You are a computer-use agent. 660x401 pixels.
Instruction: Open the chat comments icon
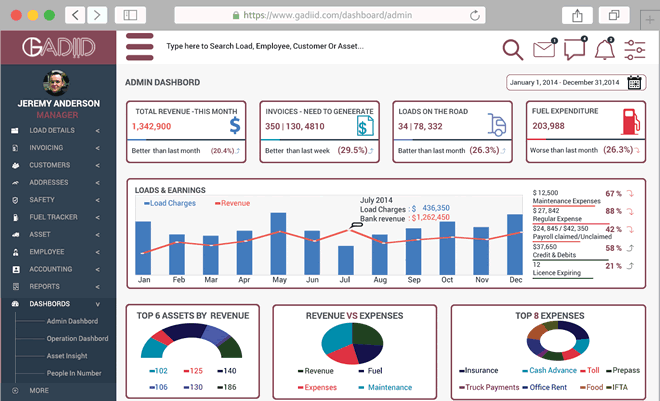575,48
